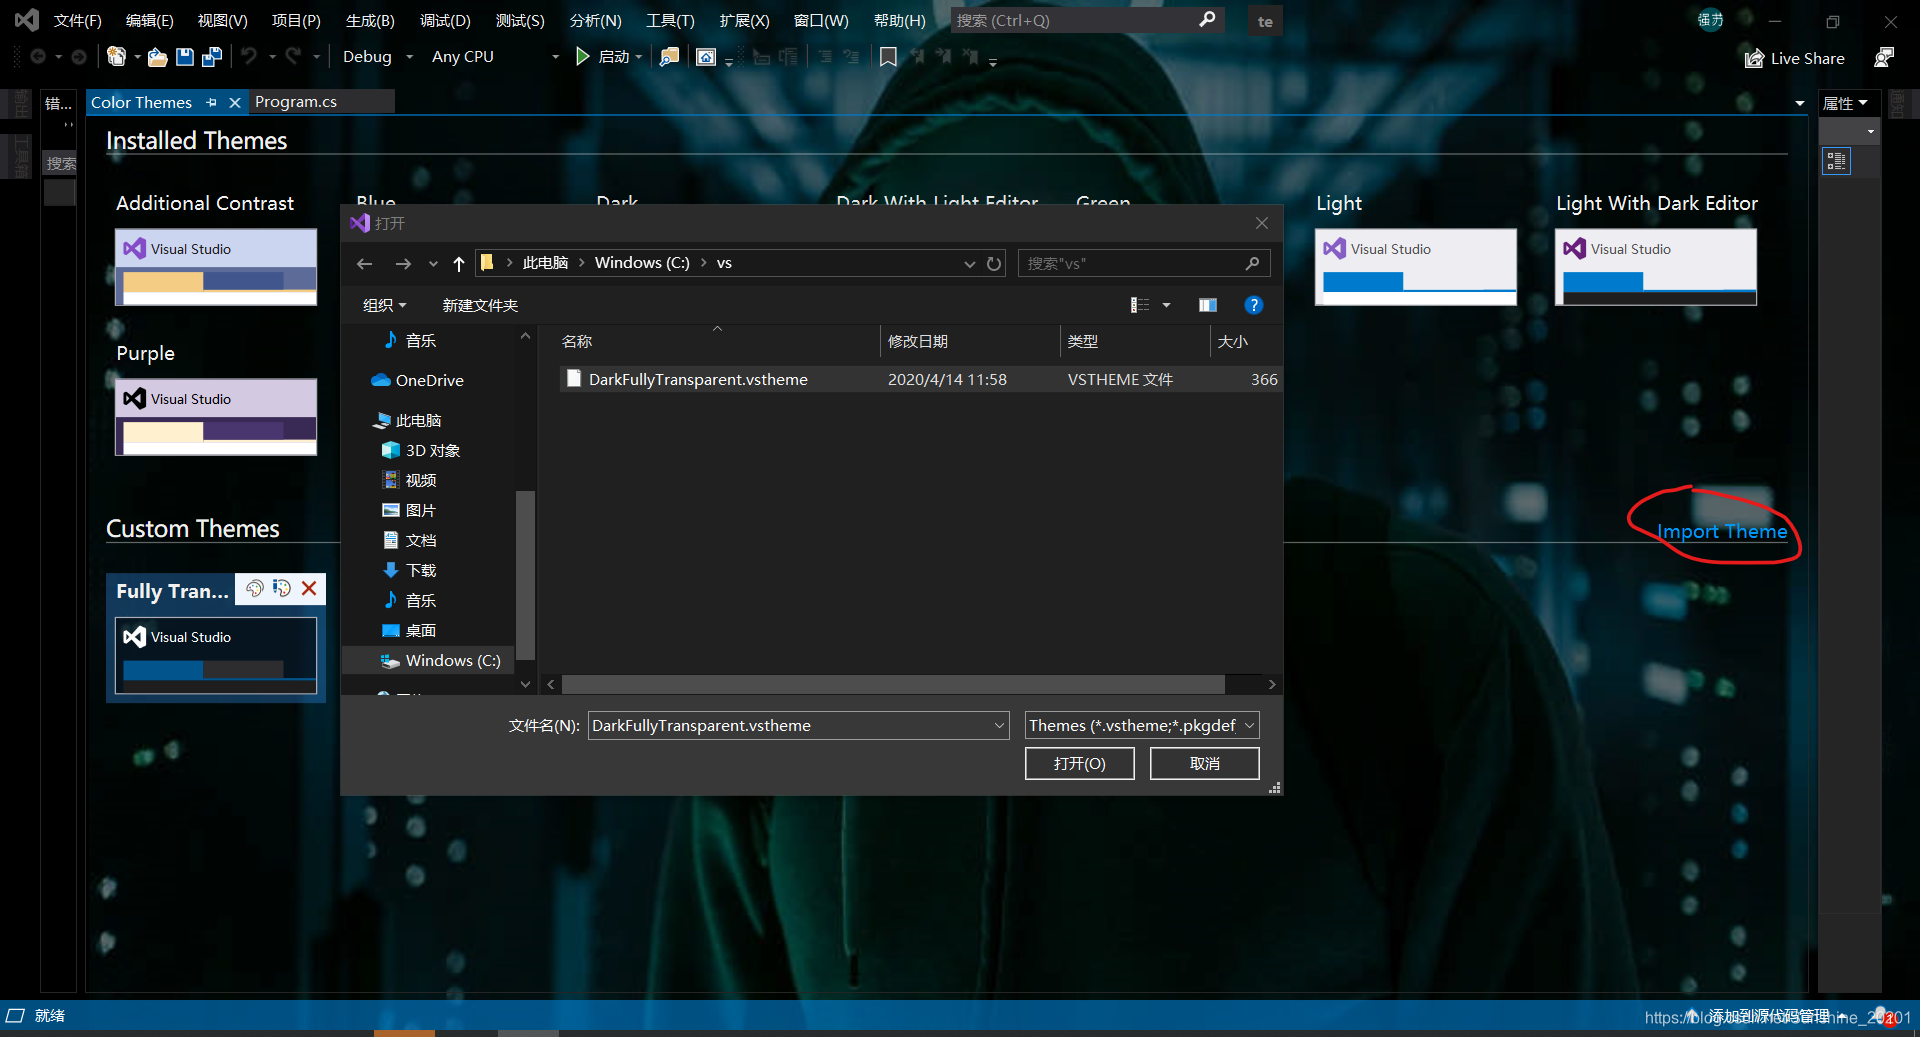
Task: Click the categorized icon in the Properties panel
Action: pos(1836,161)
